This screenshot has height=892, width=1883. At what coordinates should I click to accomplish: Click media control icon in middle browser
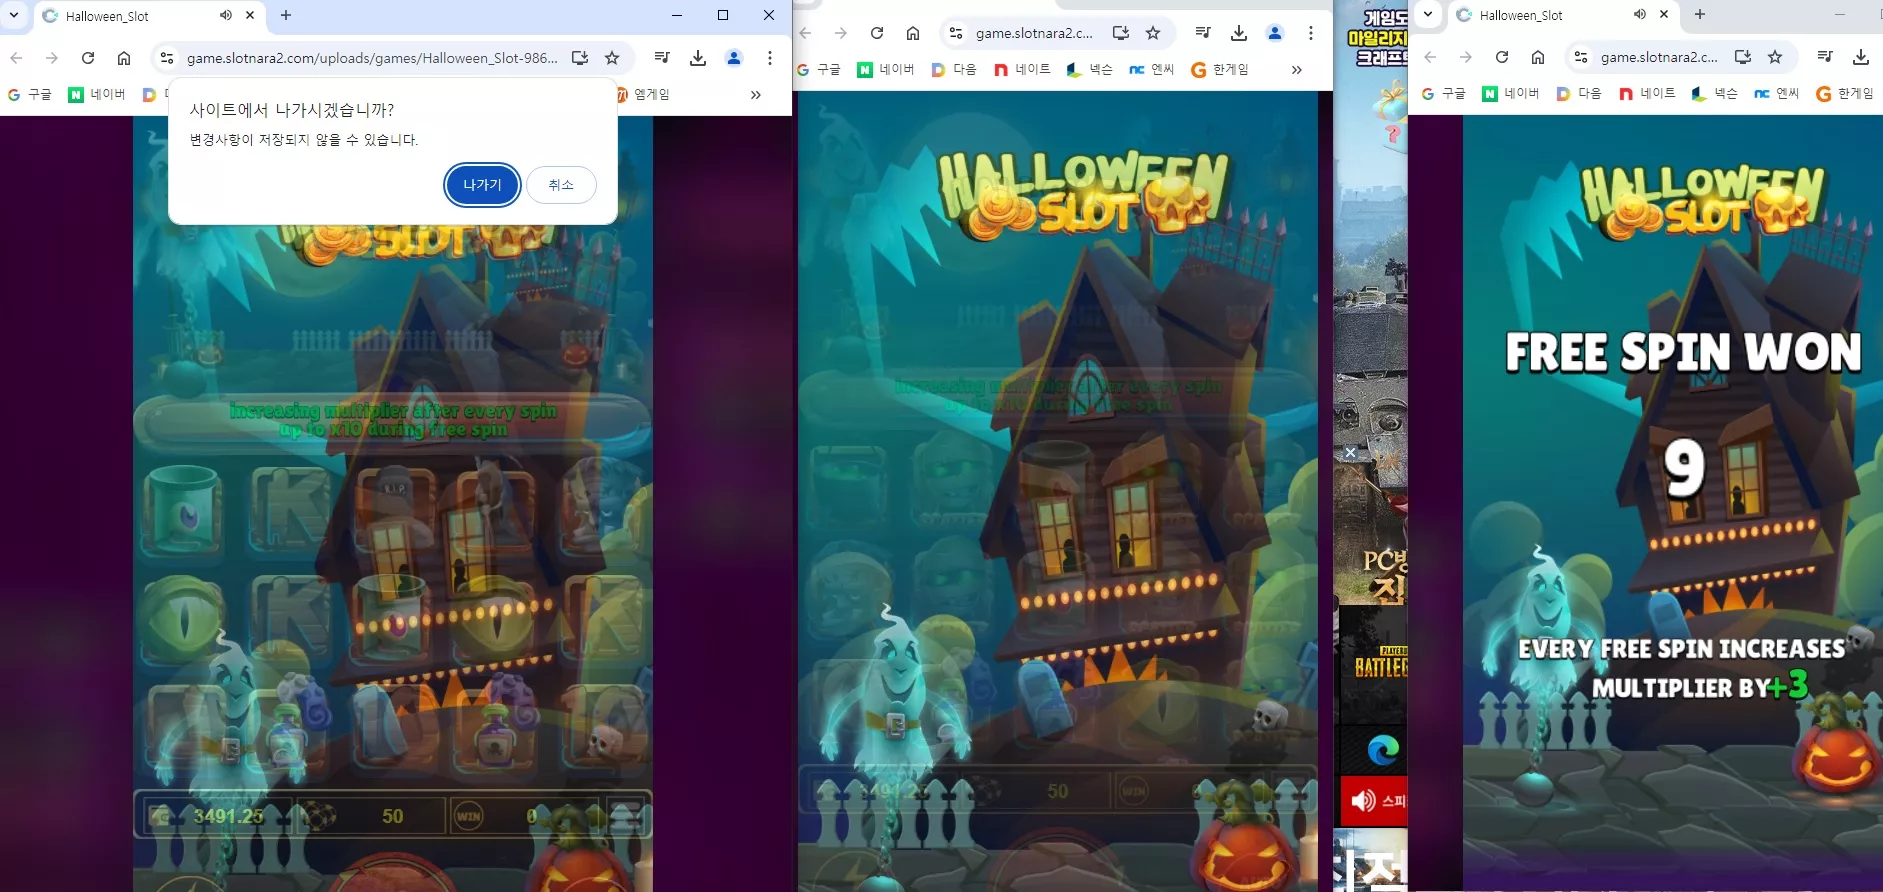[1203, 33]
